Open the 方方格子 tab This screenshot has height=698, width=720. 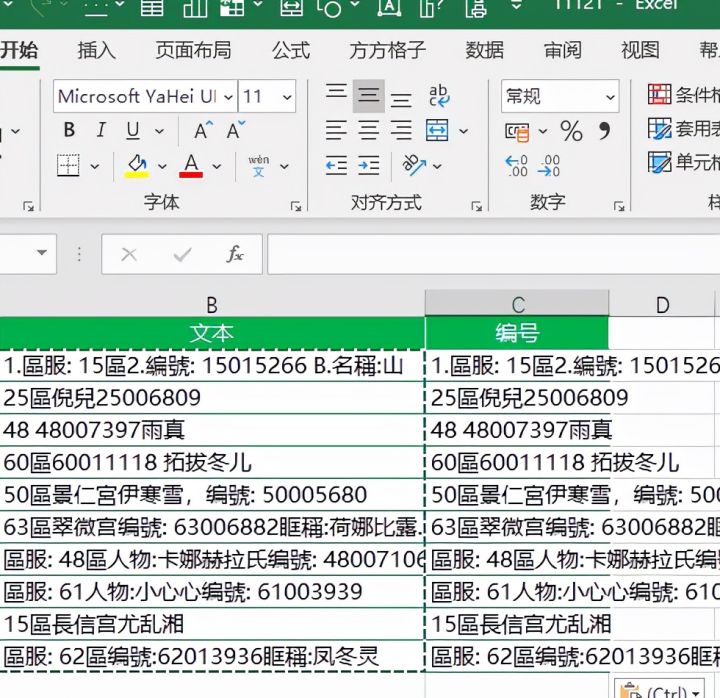tap(388, 51)
